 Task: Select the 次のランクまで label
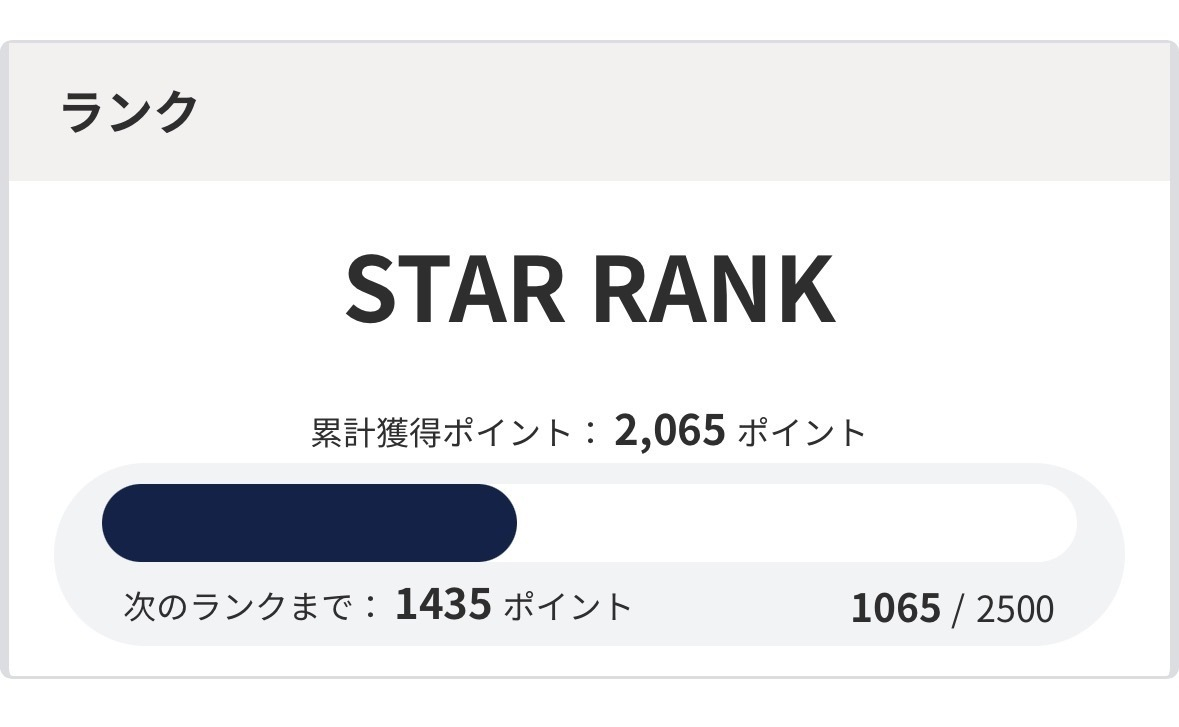point(238,606)
